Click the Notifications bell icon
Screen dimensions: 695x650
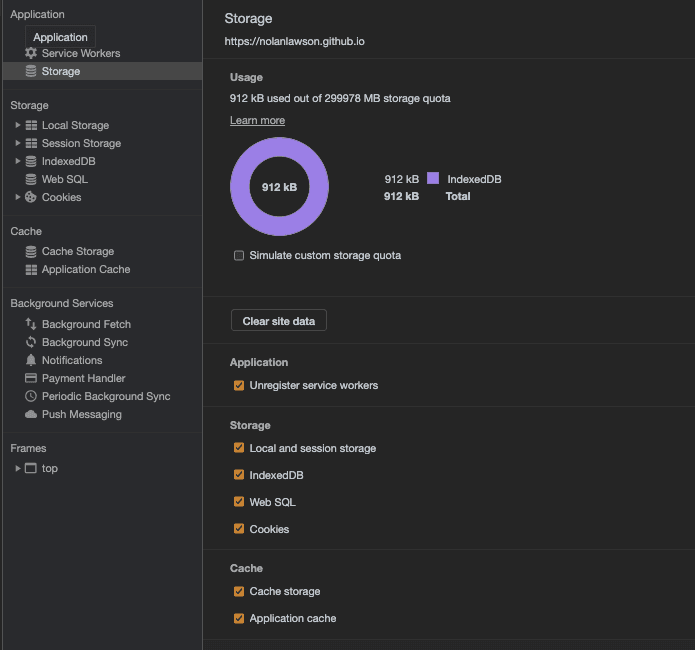point(31,360)
